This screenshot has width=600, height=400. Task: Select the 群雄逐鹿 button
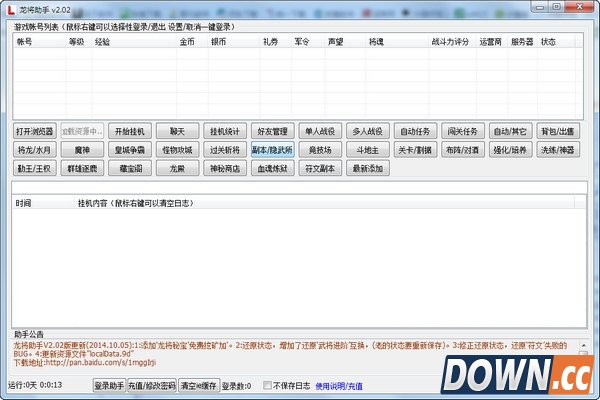click(82, 168)
